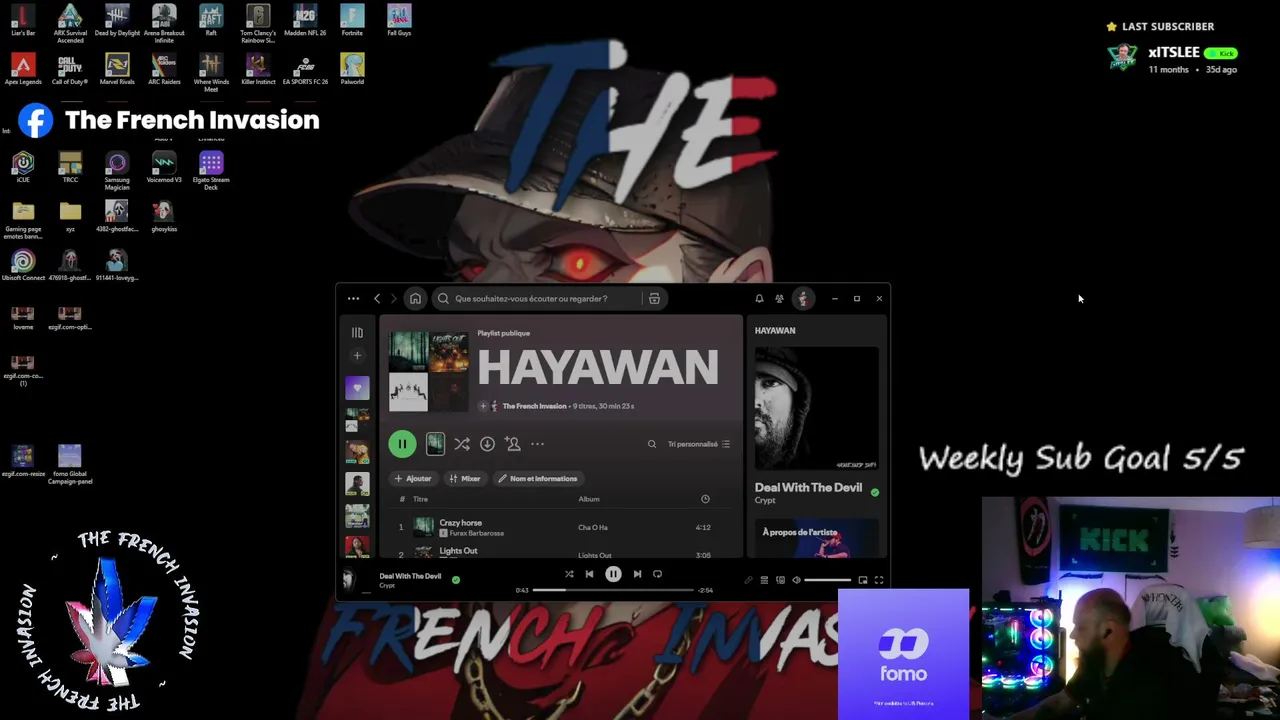Click the saved checkmark in the right panel
The width and height of the screenshot is (1280, 720).
pos(875,492)
